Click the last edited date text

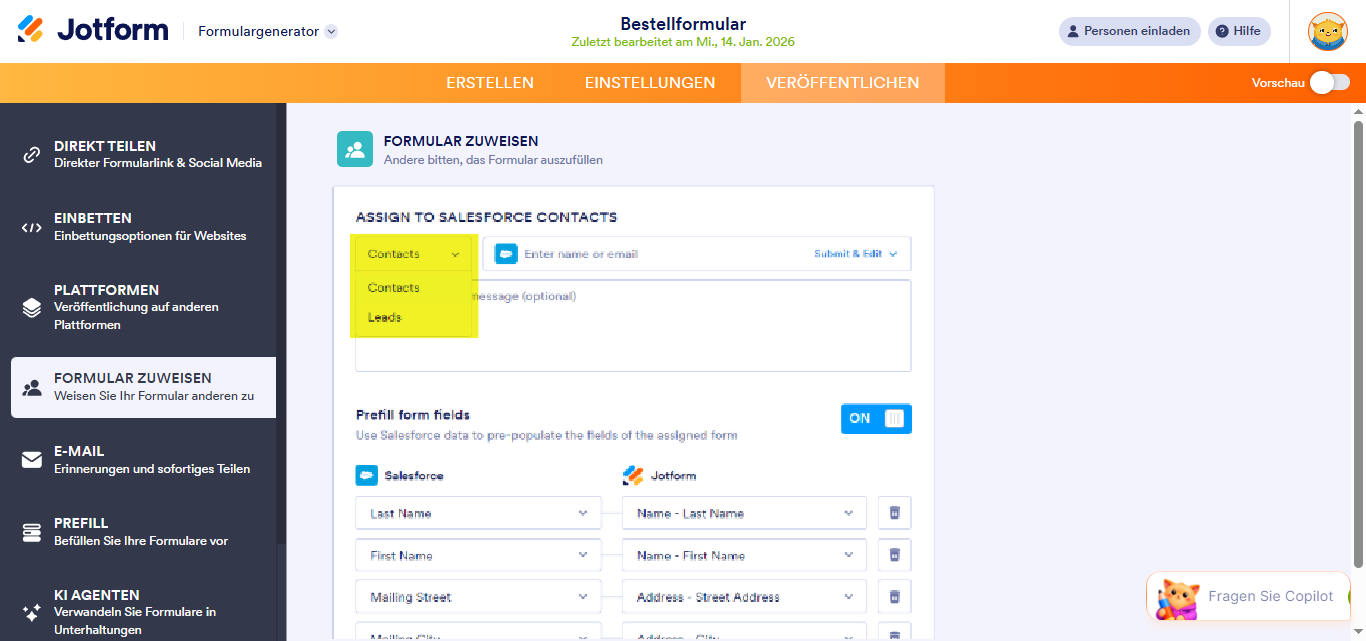pyautogui.click(x=683, y=42)
